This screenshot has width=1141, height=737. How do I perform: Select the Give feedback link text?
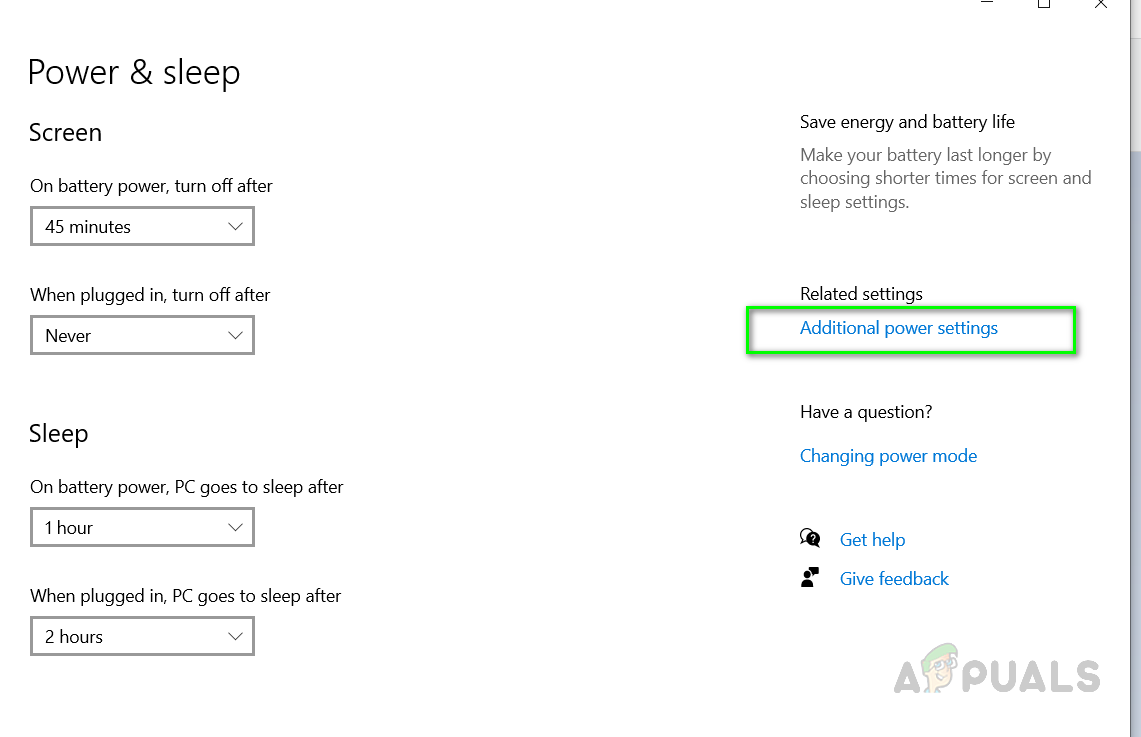(894, 579)
